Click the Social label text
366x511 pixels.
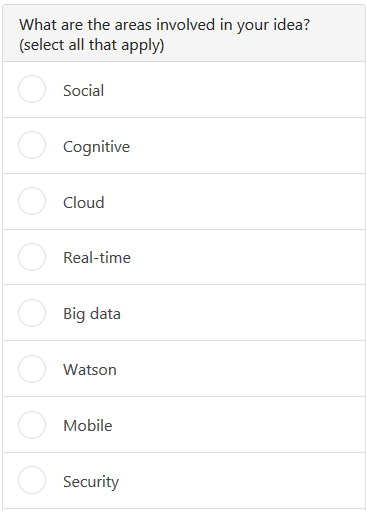(x=84, y=91)
